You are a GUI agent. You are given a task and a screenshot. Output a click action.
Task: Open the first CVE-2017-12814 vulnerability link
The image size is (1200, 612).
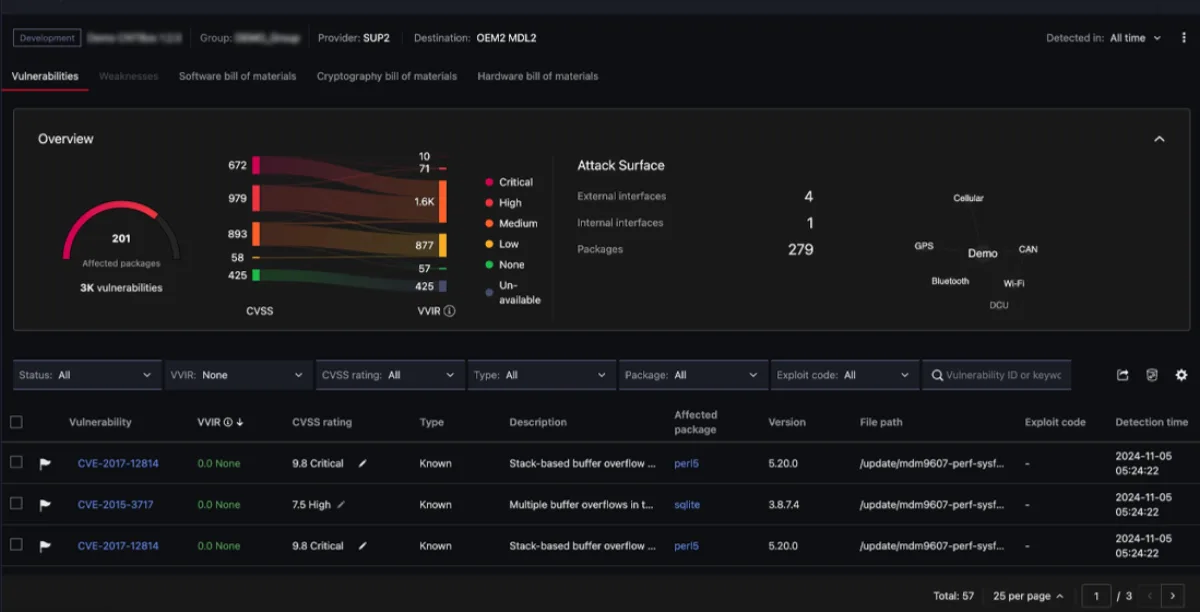[x=118, y=464]
